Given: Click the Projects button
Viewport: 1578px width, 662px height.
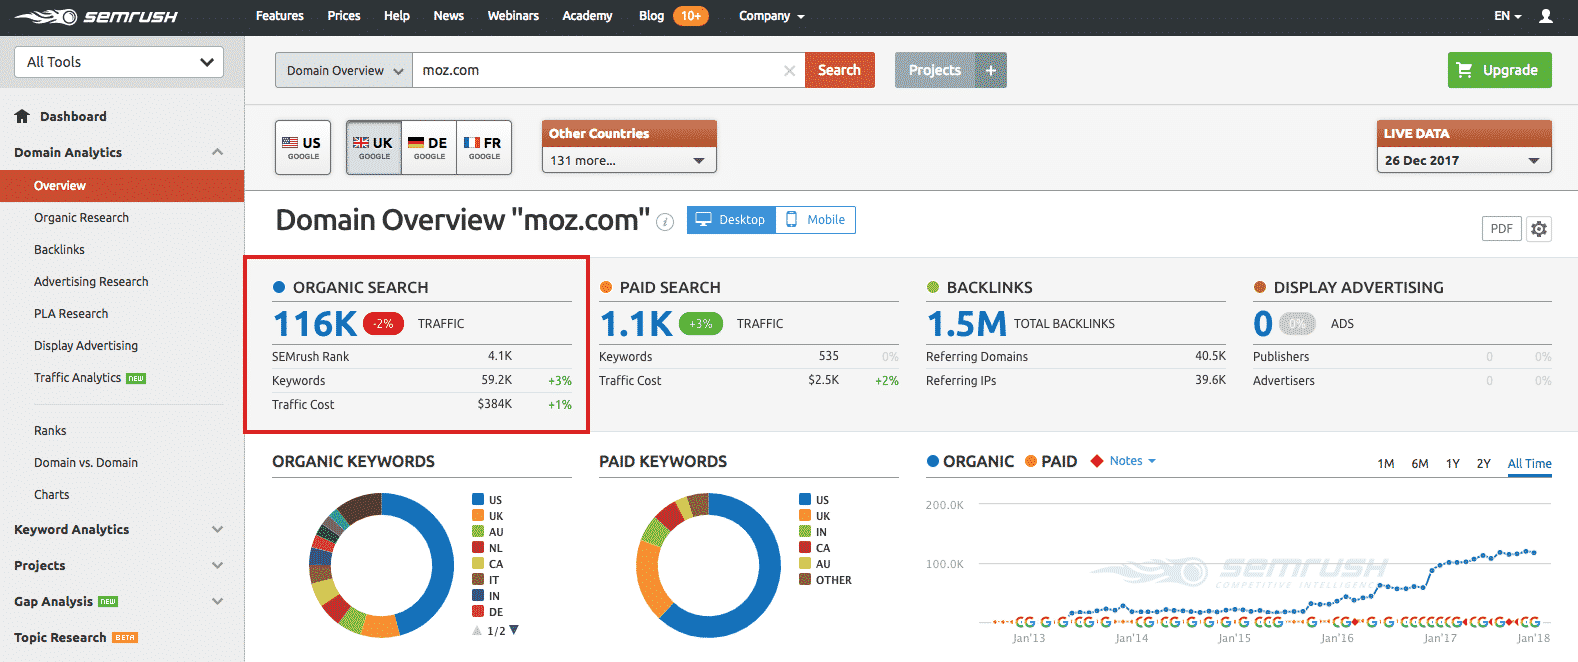Looking at the screenshot, I should (935, 70).
